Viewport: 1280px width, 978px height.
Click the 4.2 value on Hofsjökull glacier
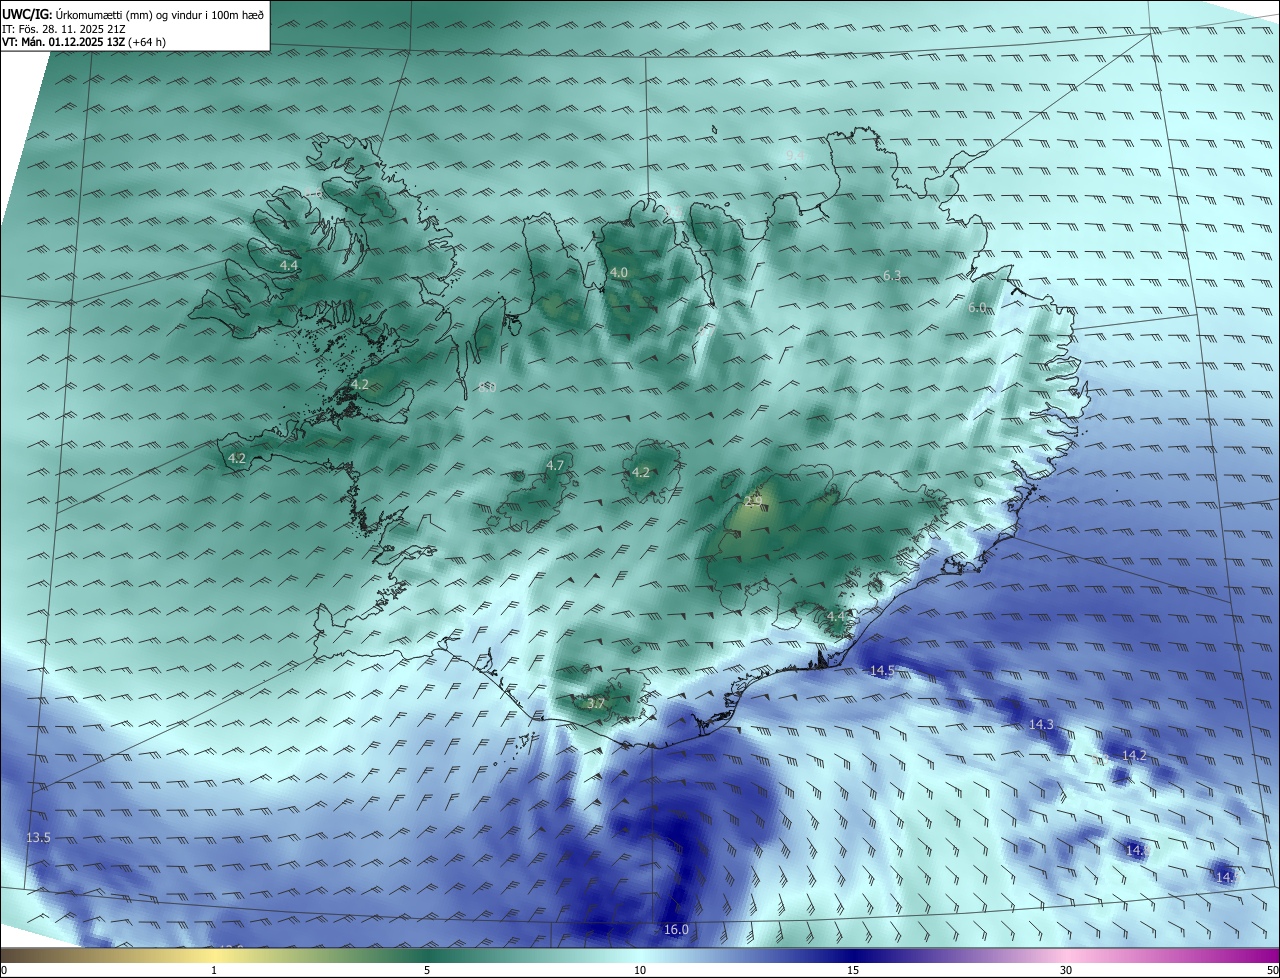click(x=641, y=473)
